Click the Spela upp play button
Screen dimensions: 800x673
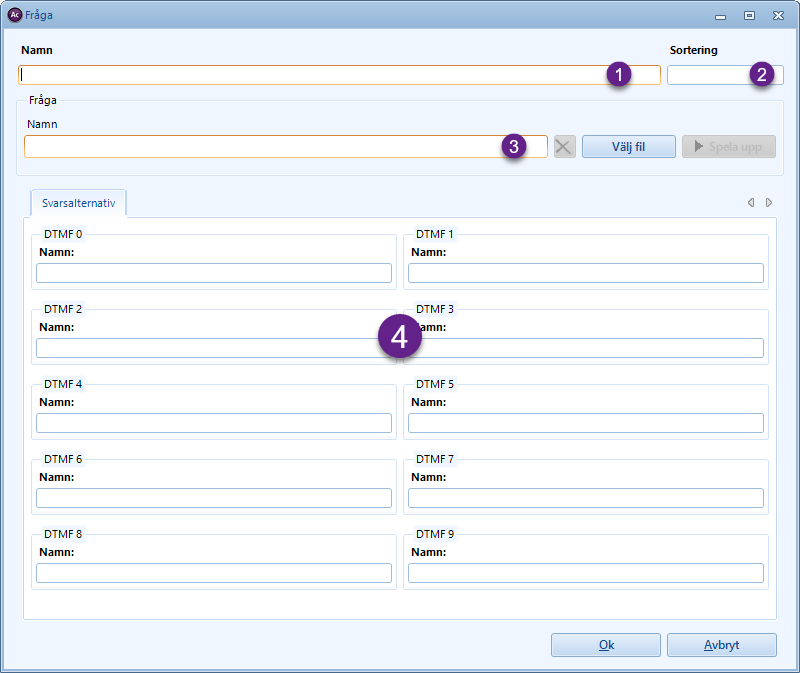729,147
